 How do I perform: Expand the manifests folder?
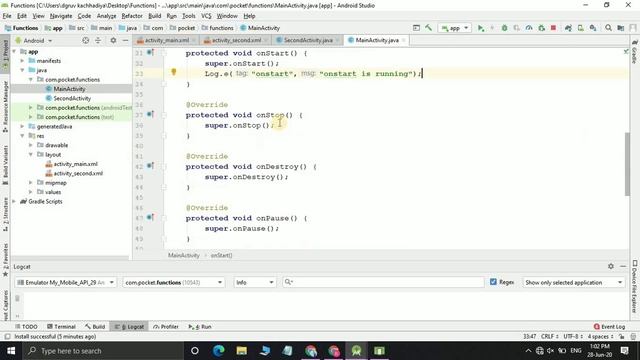pyautogui.click(x=22, y=61)
